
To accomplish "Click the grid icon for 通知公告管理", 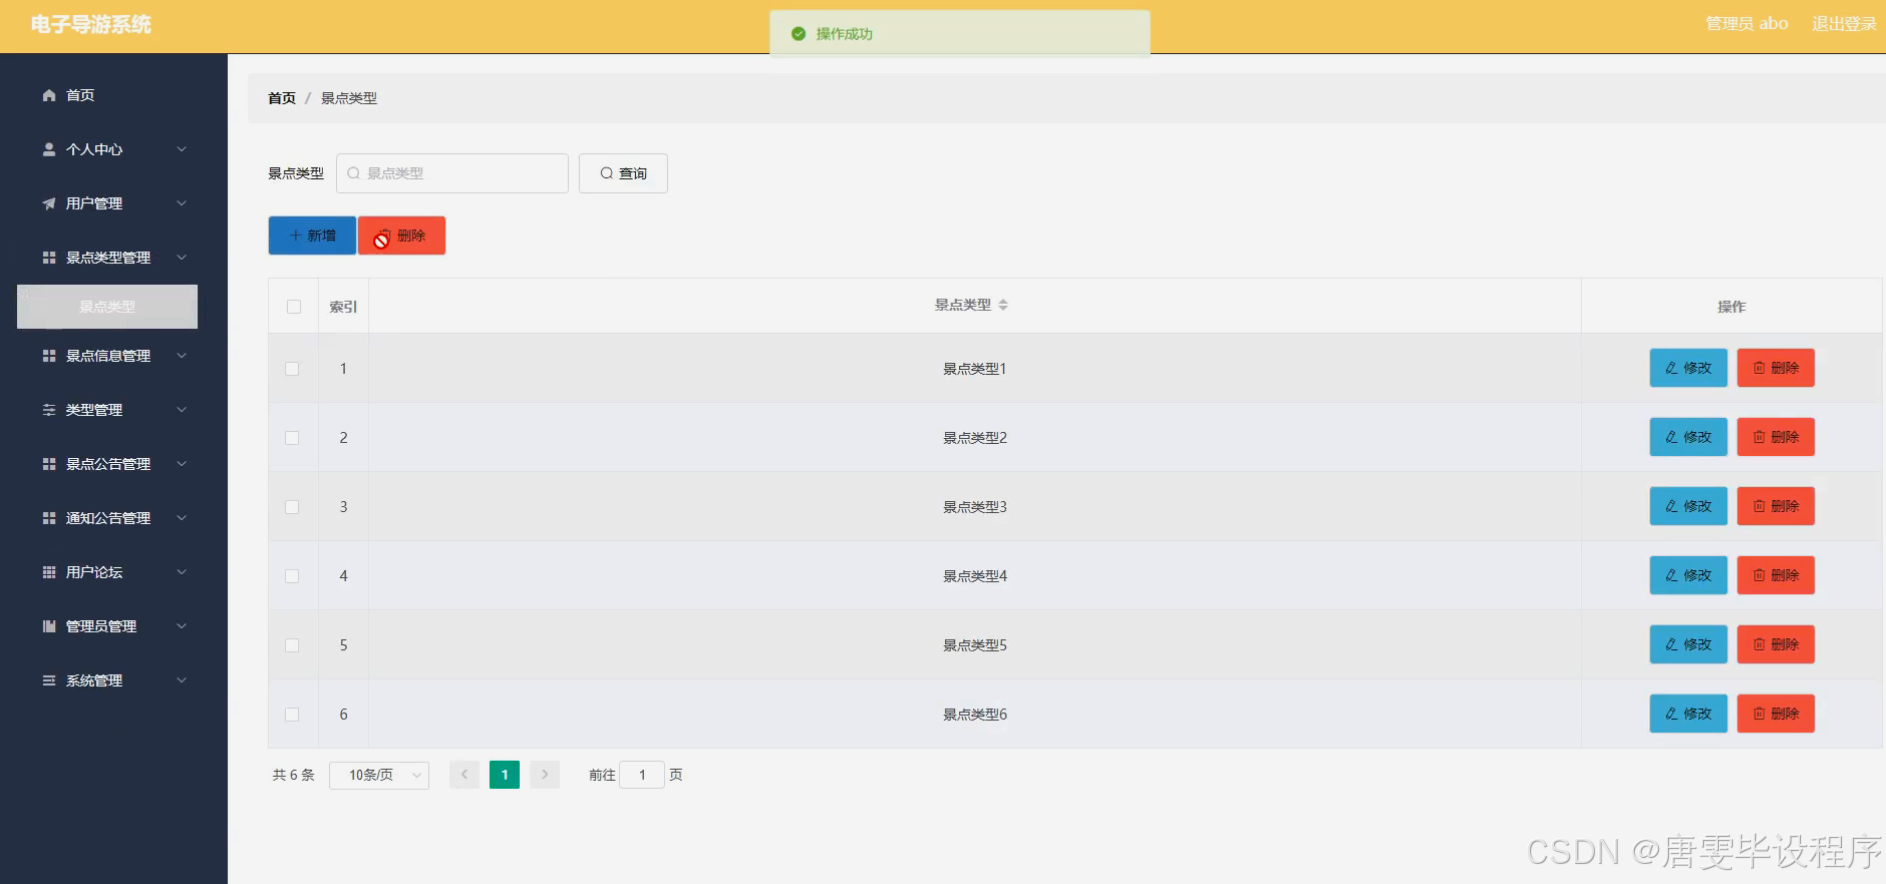I will [49, 518].
